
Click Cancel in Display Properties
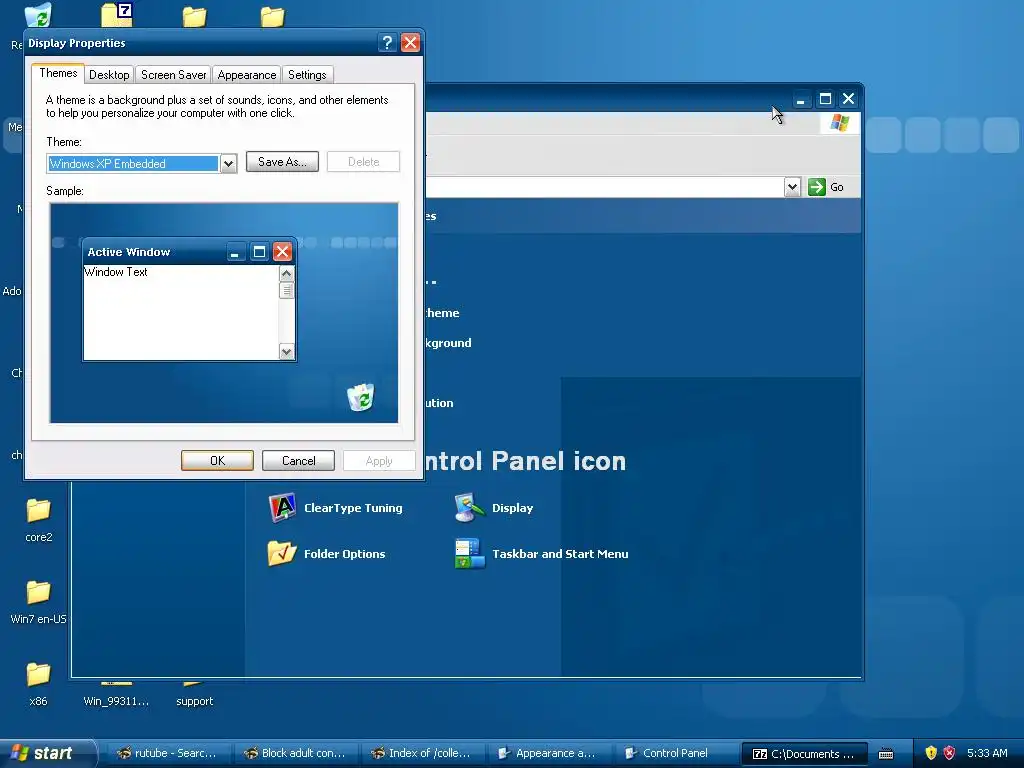pos(298,460)
